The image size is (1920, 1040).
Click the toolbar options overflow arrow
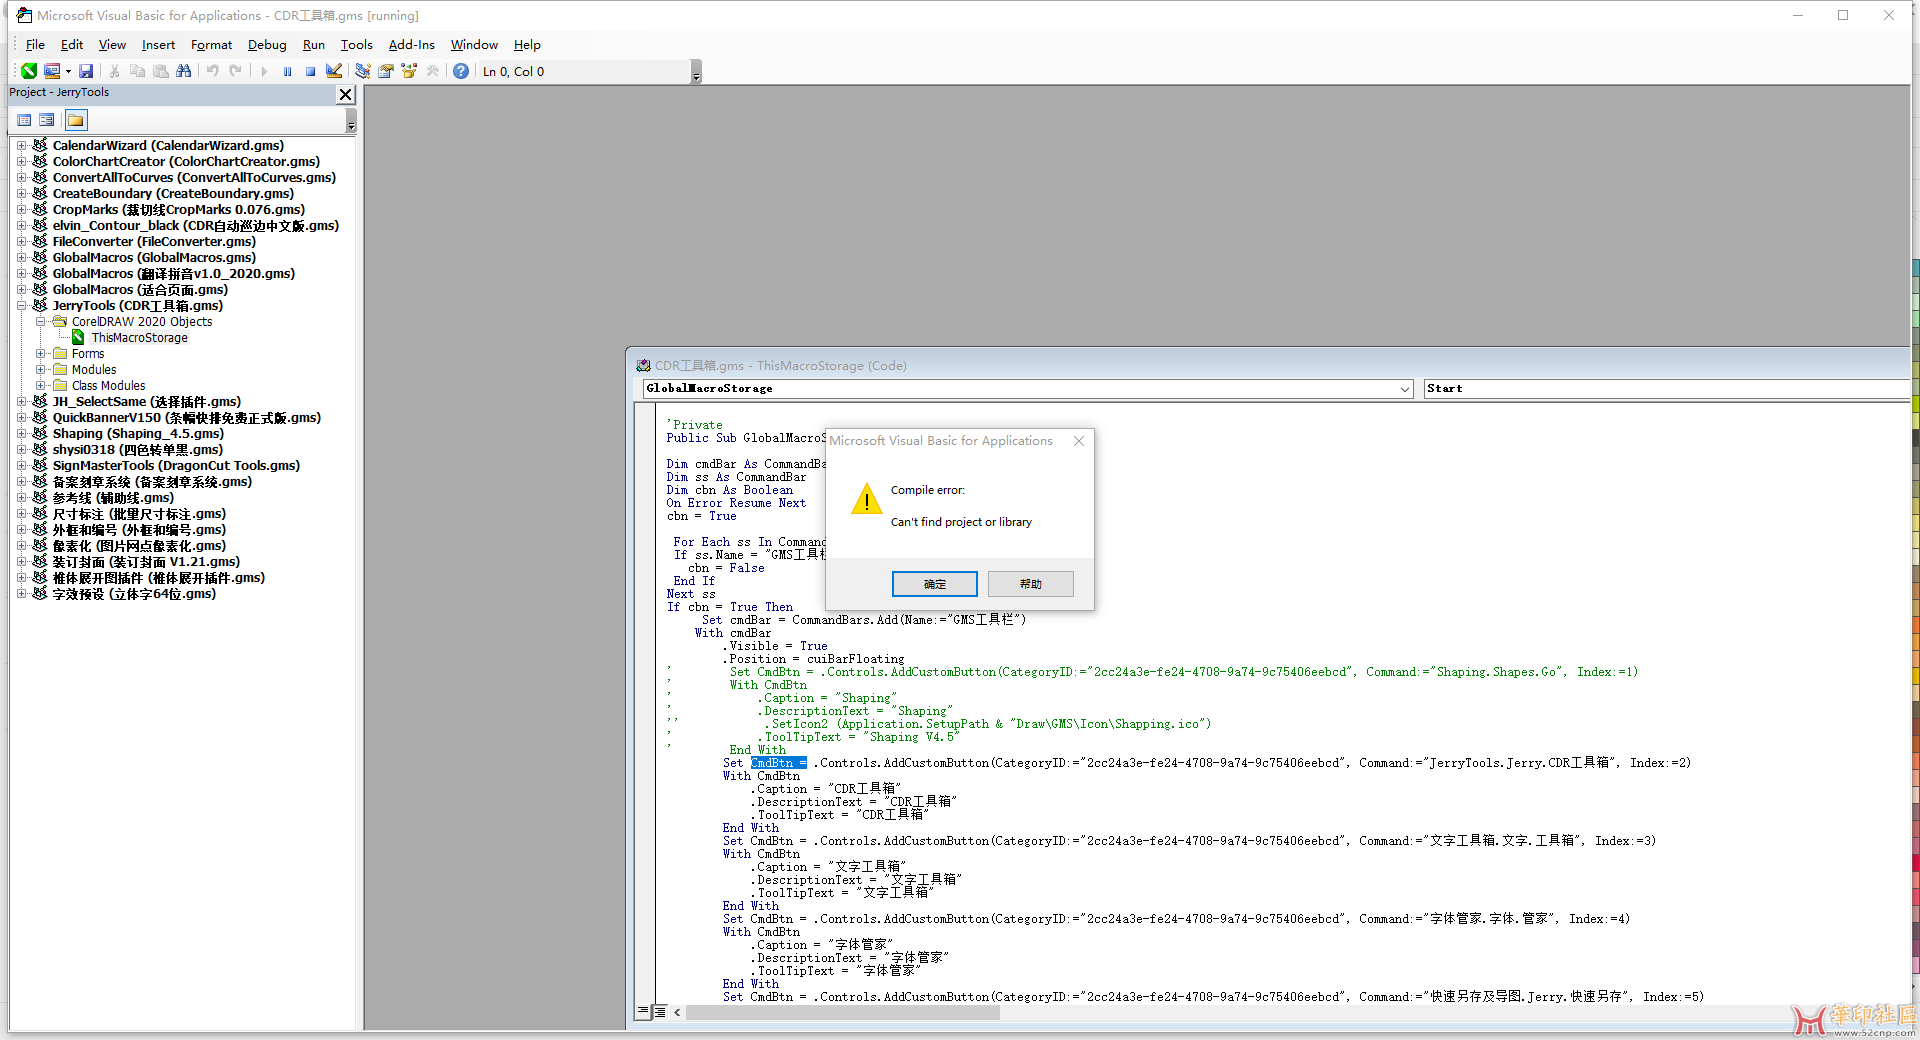(x=696, y=72)
